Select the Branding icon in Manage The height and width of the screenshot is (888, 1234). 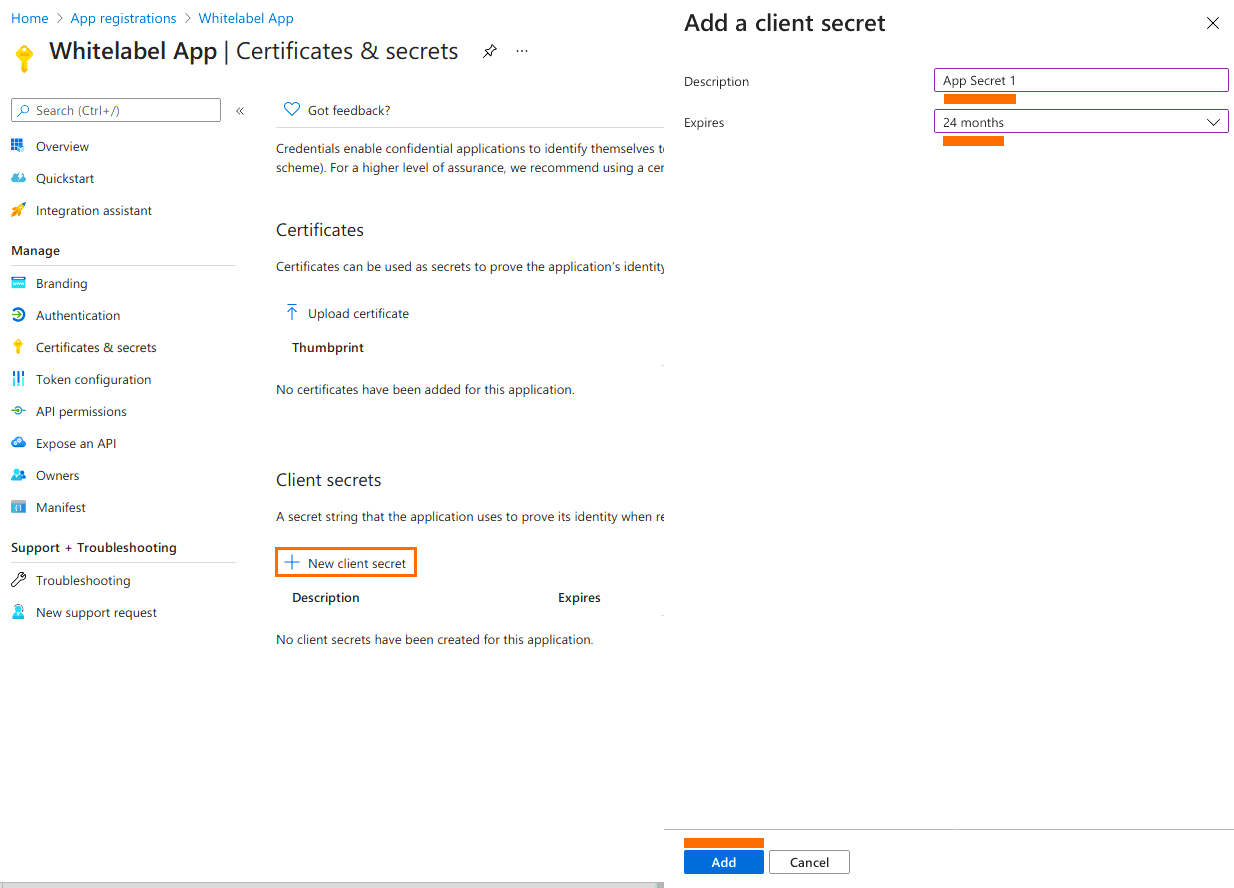click(18, 284)
